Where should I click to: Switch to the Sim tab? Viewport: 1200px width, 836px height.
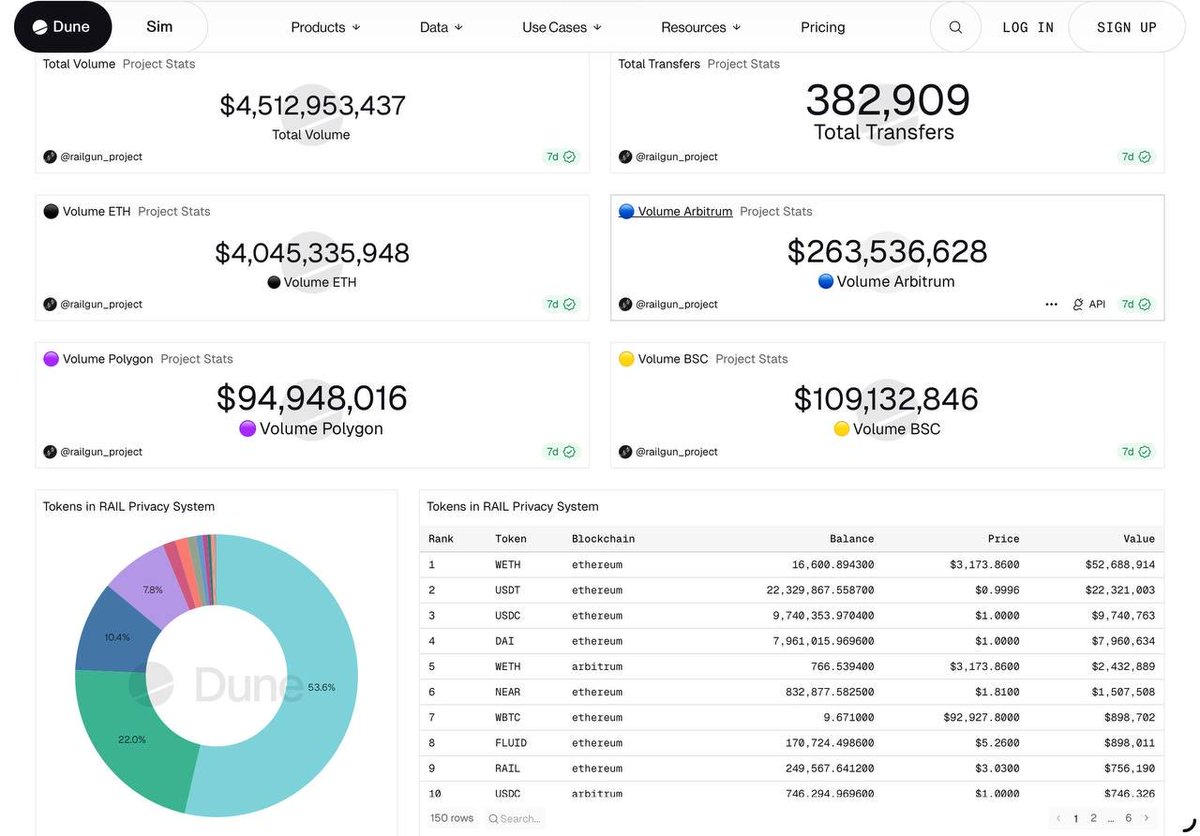click(x=160, y=27)
